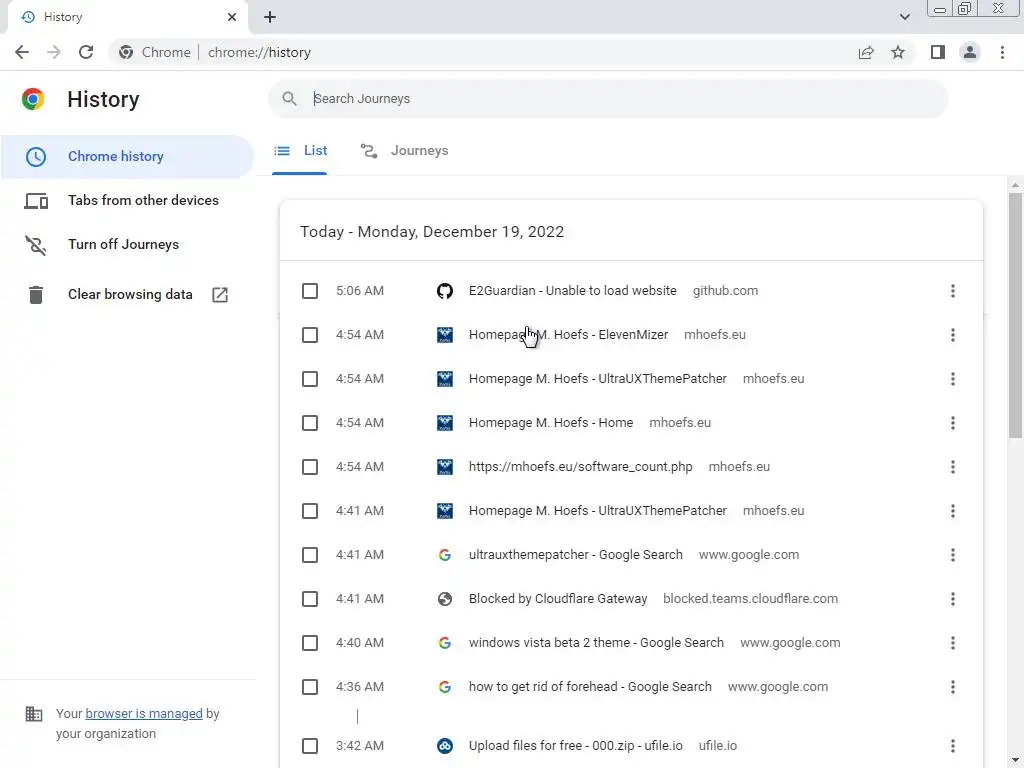1024x768 pixels.
Task: Open more actions for windows vista search
Action: (952, 643)
